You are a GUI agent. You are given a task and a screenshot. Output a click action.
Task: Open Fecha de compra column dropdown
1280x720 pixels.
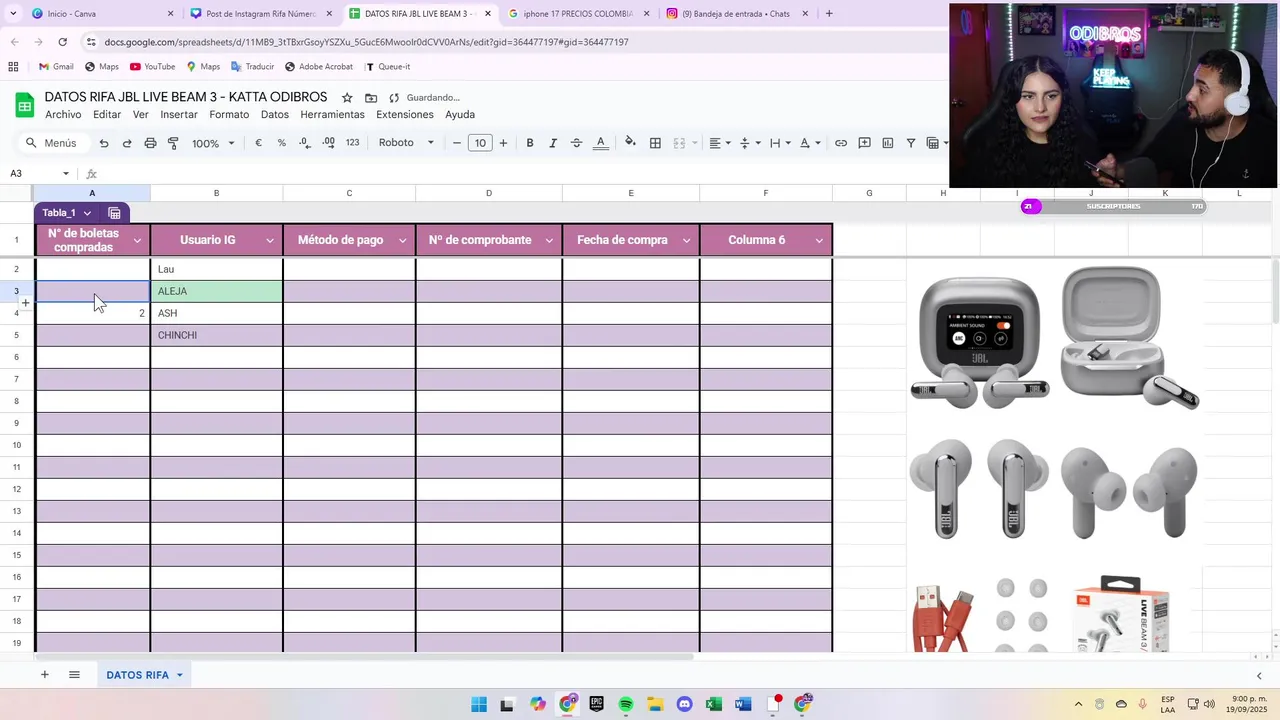(686, 241)
